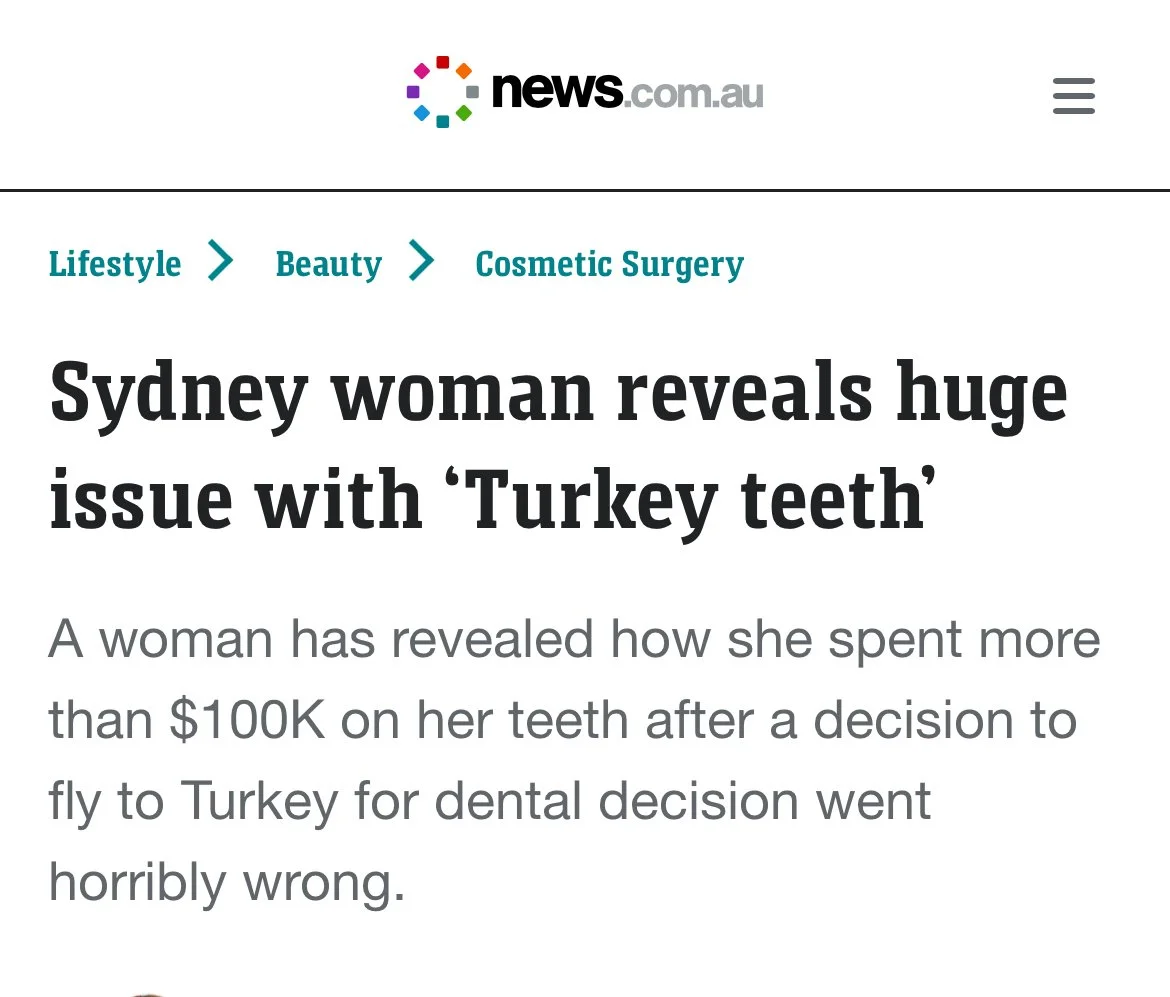Open the Cosmetic Surgery breadcrumb category
The image size is (1170, 997).
[610, 265]
